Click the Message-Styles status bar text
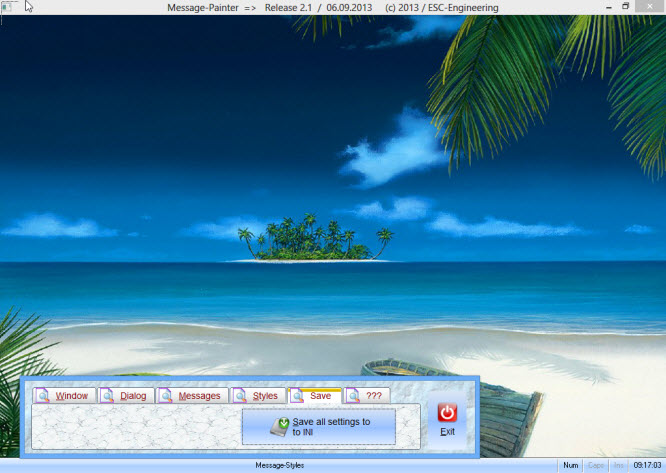The width and height of the screenshot is (666, 473). pyautogui.click(x=279, y=466)
